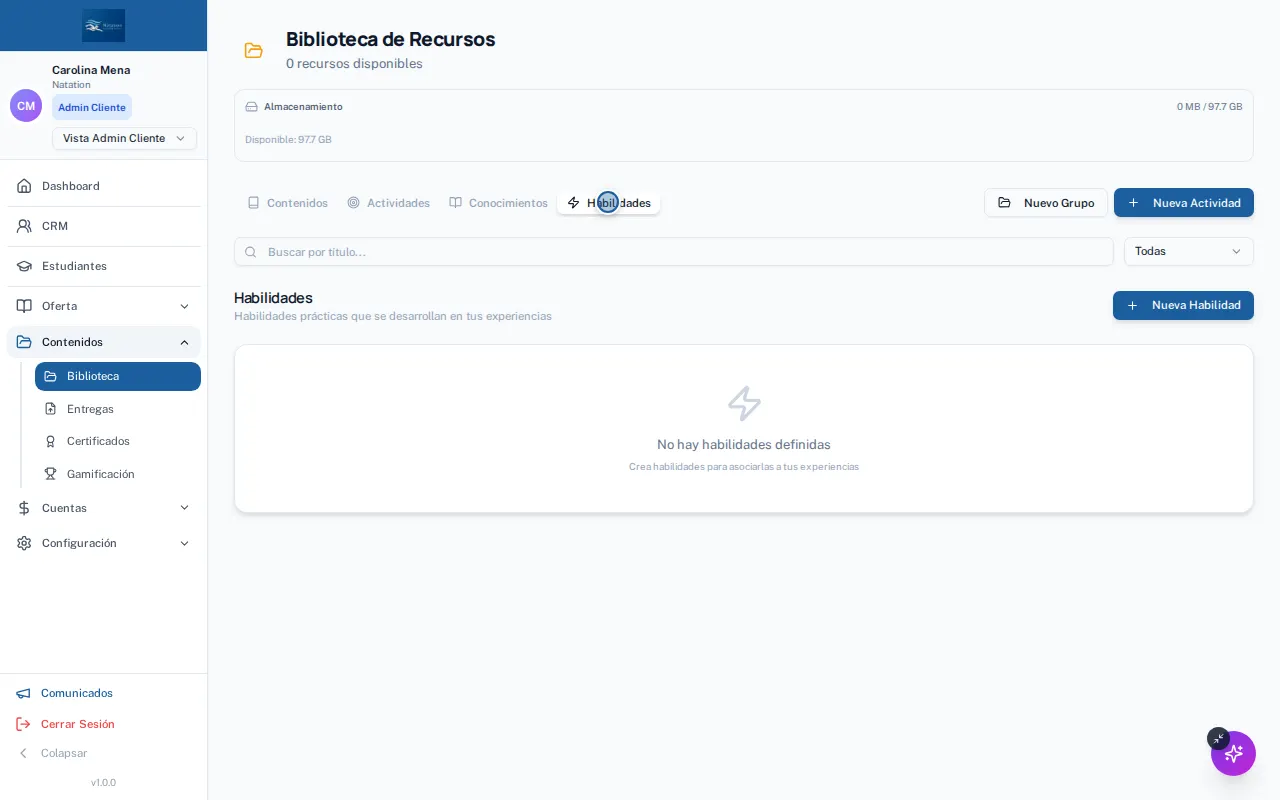Click the Gamificación trophy icon
The width and height of the screenshot is (1280, 800).
pos(50,474)
